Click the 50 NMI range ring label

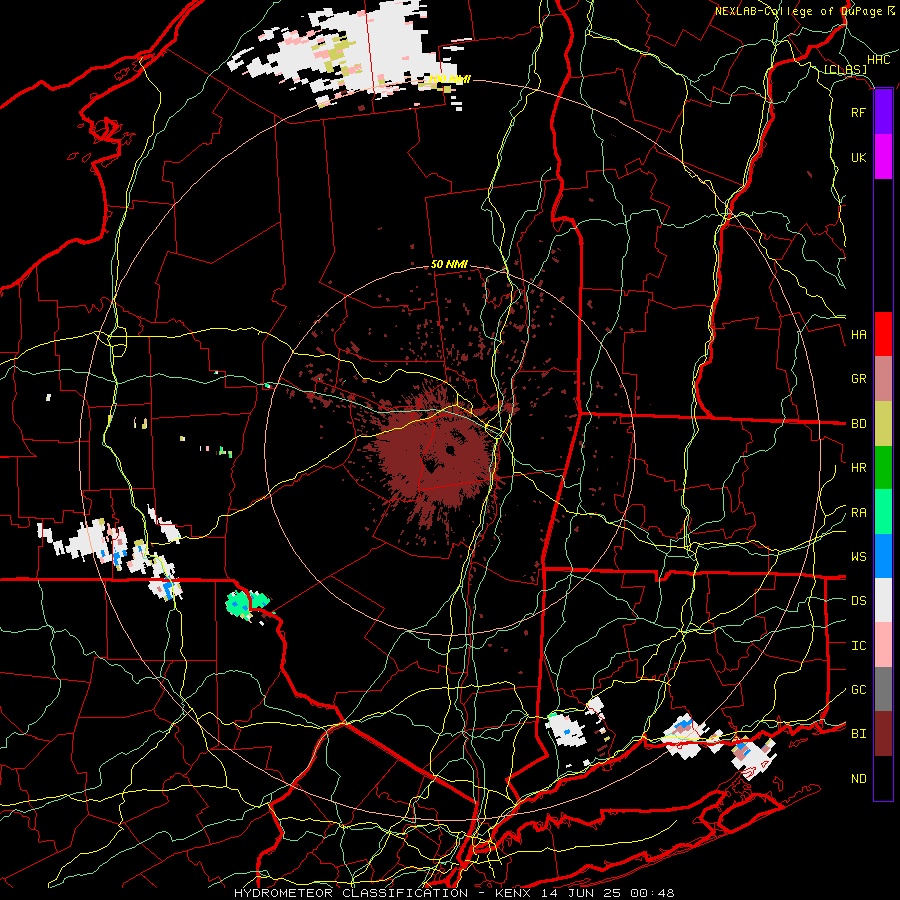pyautogui.click(x=449, y=265)
